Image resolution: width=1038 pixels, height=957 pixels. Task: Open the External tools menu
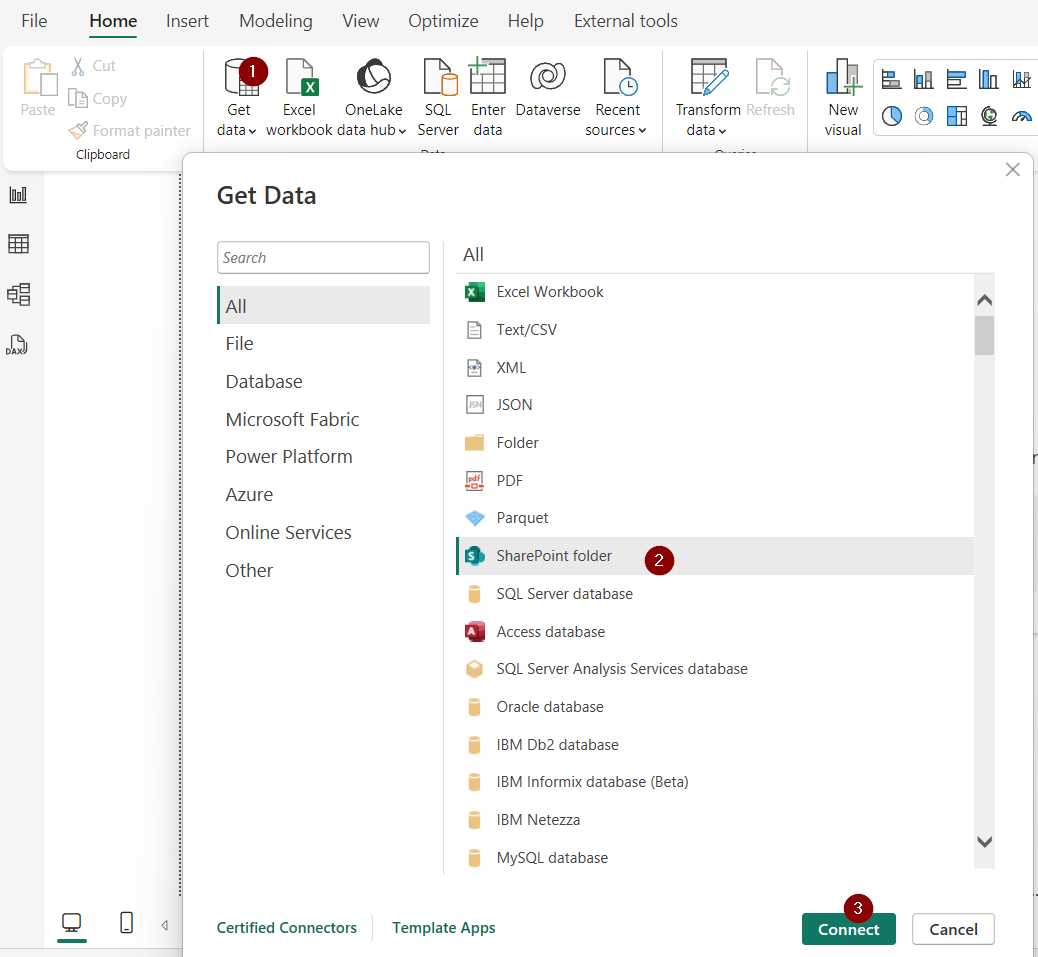(625, 20)
